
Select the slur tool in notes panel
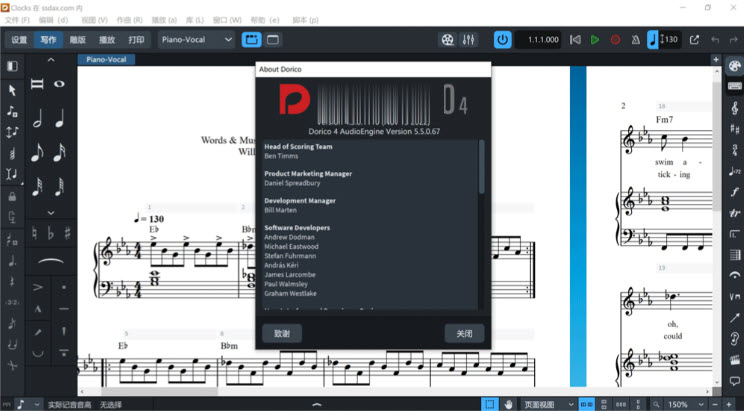48,260
